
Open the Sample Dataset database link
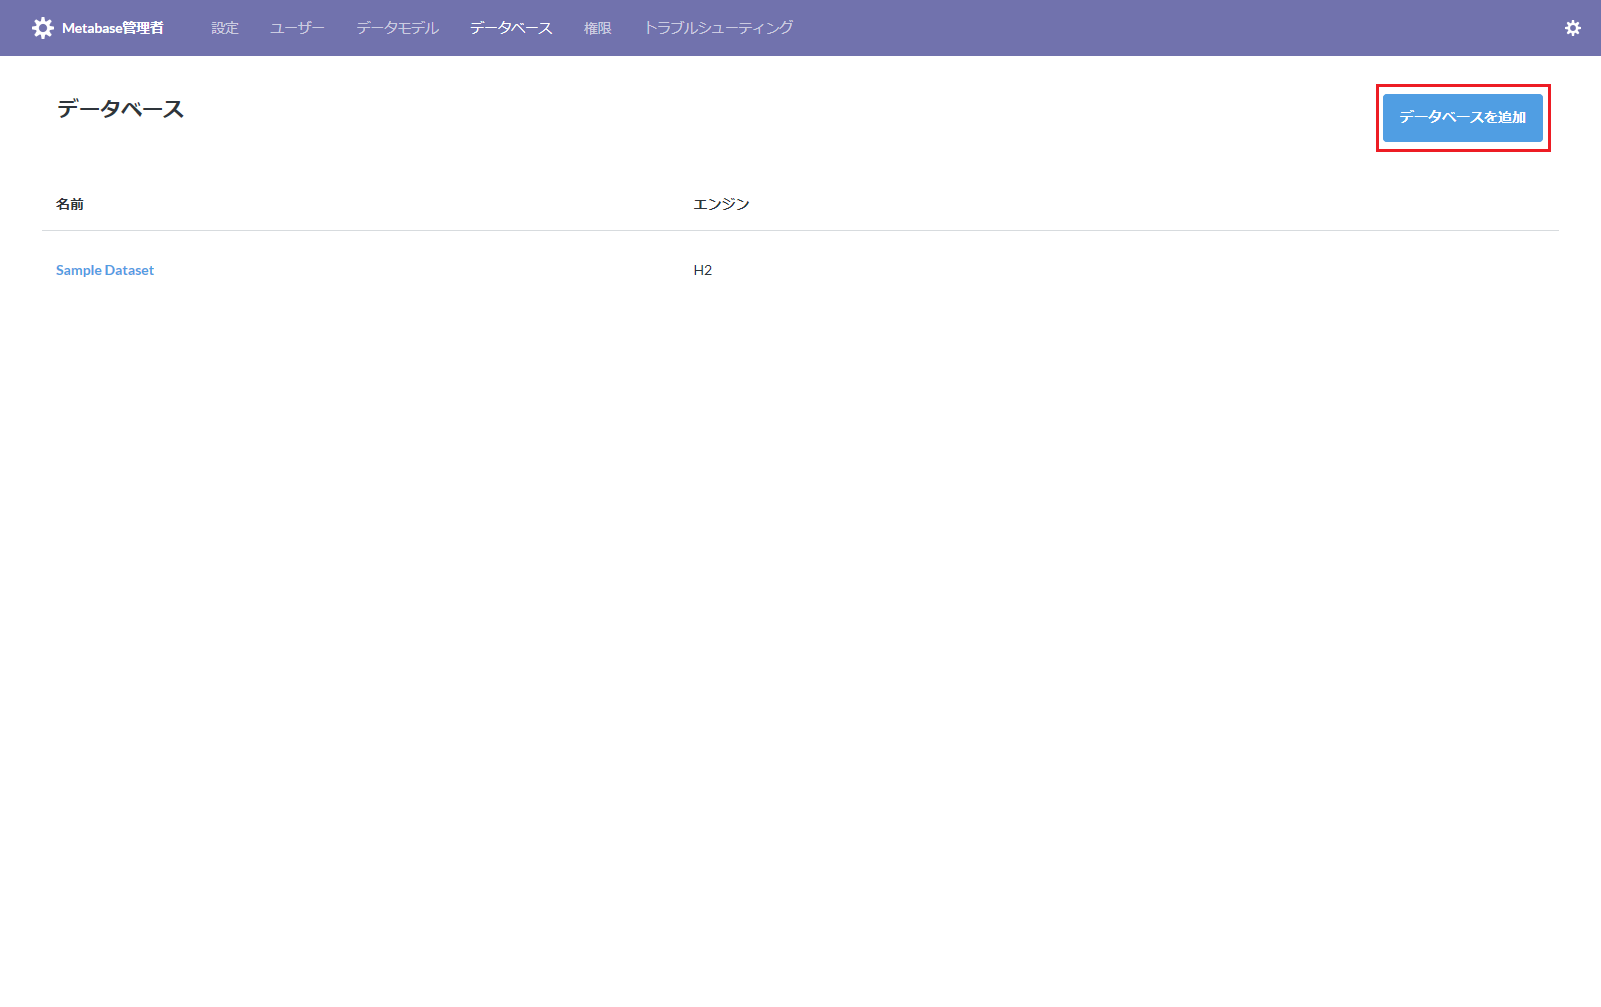click(x=104, y=269)
